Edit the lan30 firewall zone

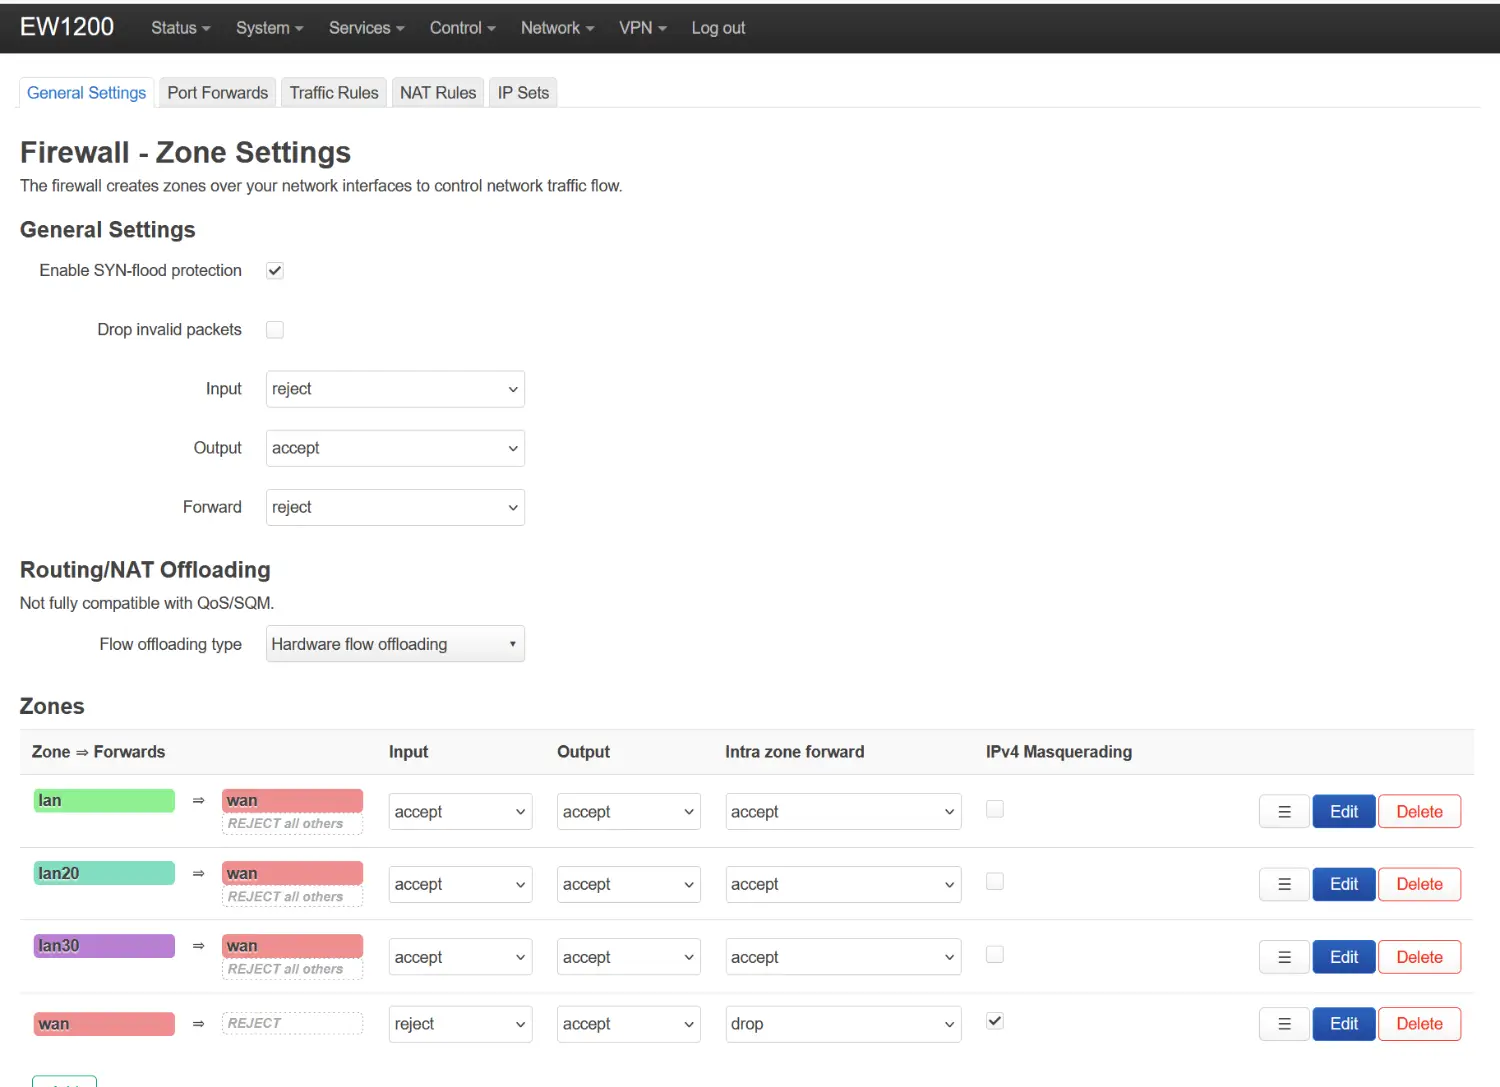pos(1343,957)
